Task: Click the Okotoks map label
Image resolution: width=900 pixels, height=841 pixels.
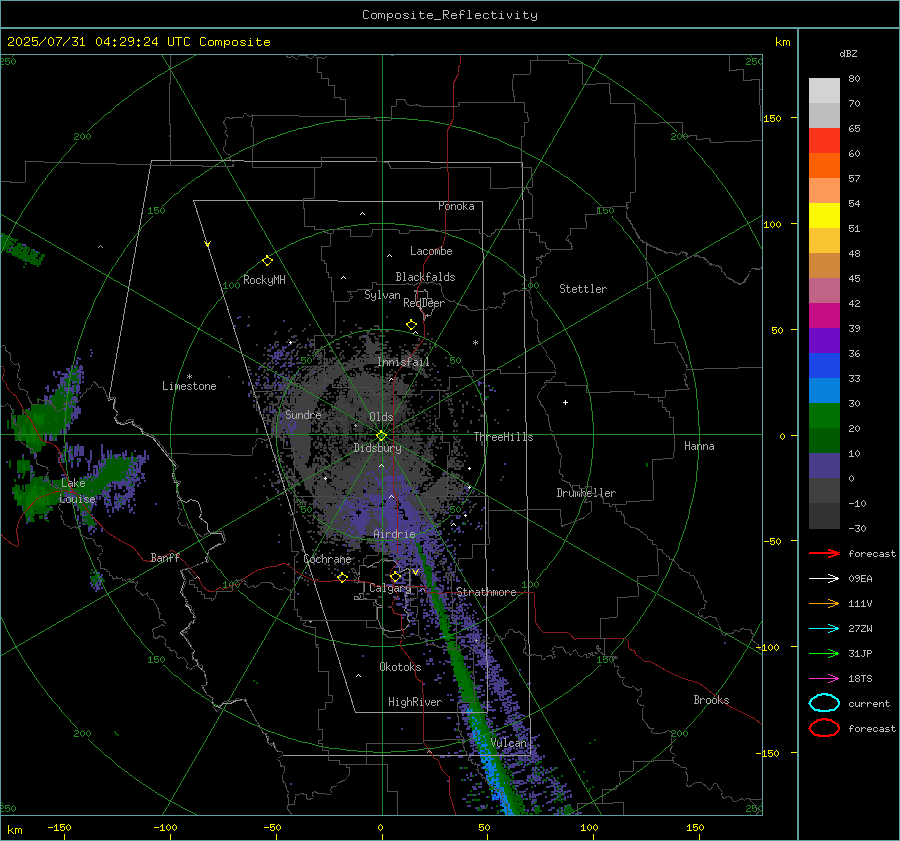Action: tap(400, 667)
